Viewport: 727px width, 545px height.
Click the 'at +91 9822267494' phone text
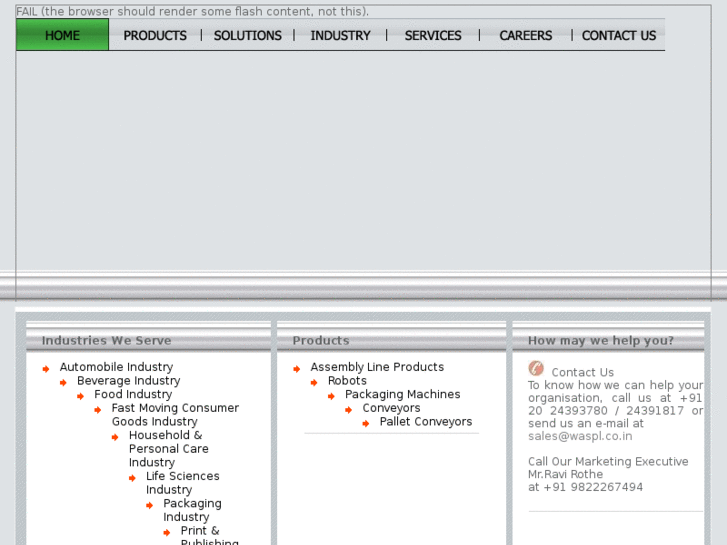pyautogui.click(x=585, y=487)
